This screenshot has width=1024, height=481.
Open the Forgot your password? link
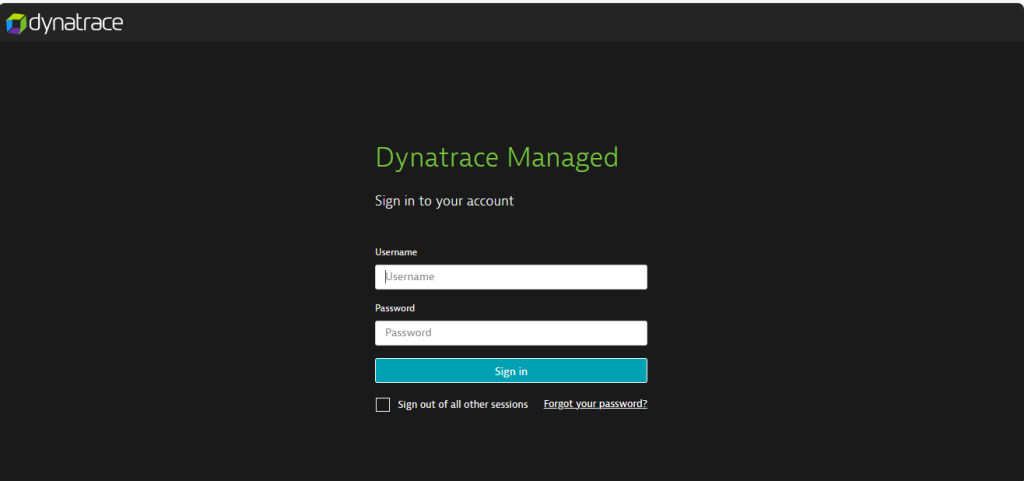coord(595,404)
